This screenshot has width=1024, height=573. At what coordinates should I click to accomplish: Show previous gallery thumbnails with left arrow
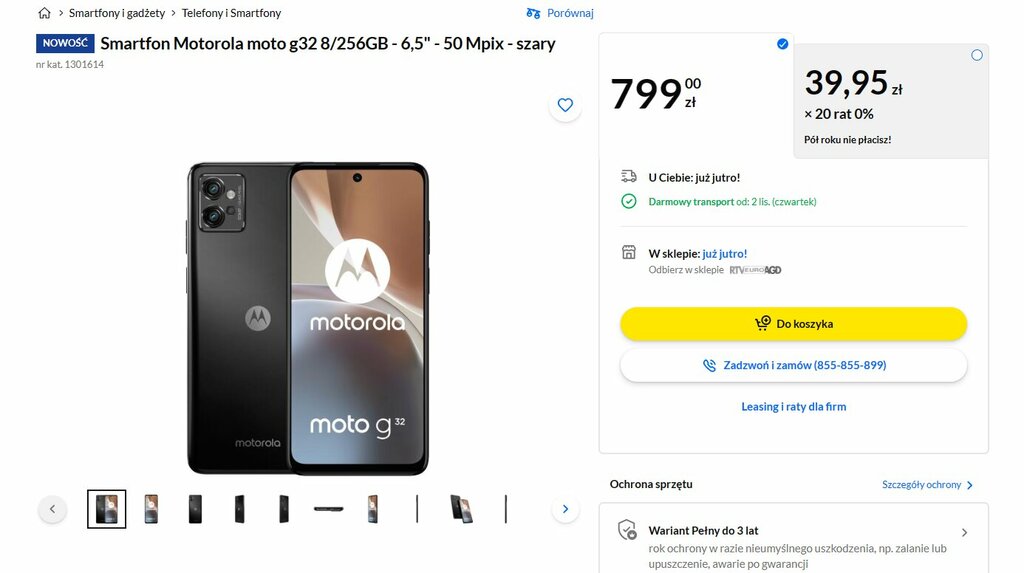coord(52,509)
